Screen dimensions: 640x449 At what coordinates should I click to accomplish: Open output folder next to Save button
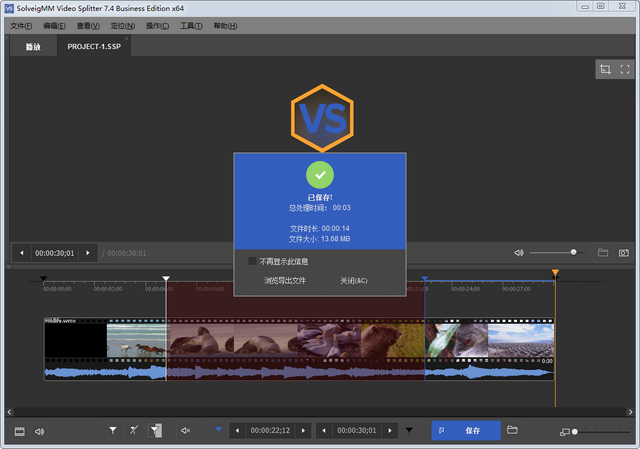pos(512,430)
